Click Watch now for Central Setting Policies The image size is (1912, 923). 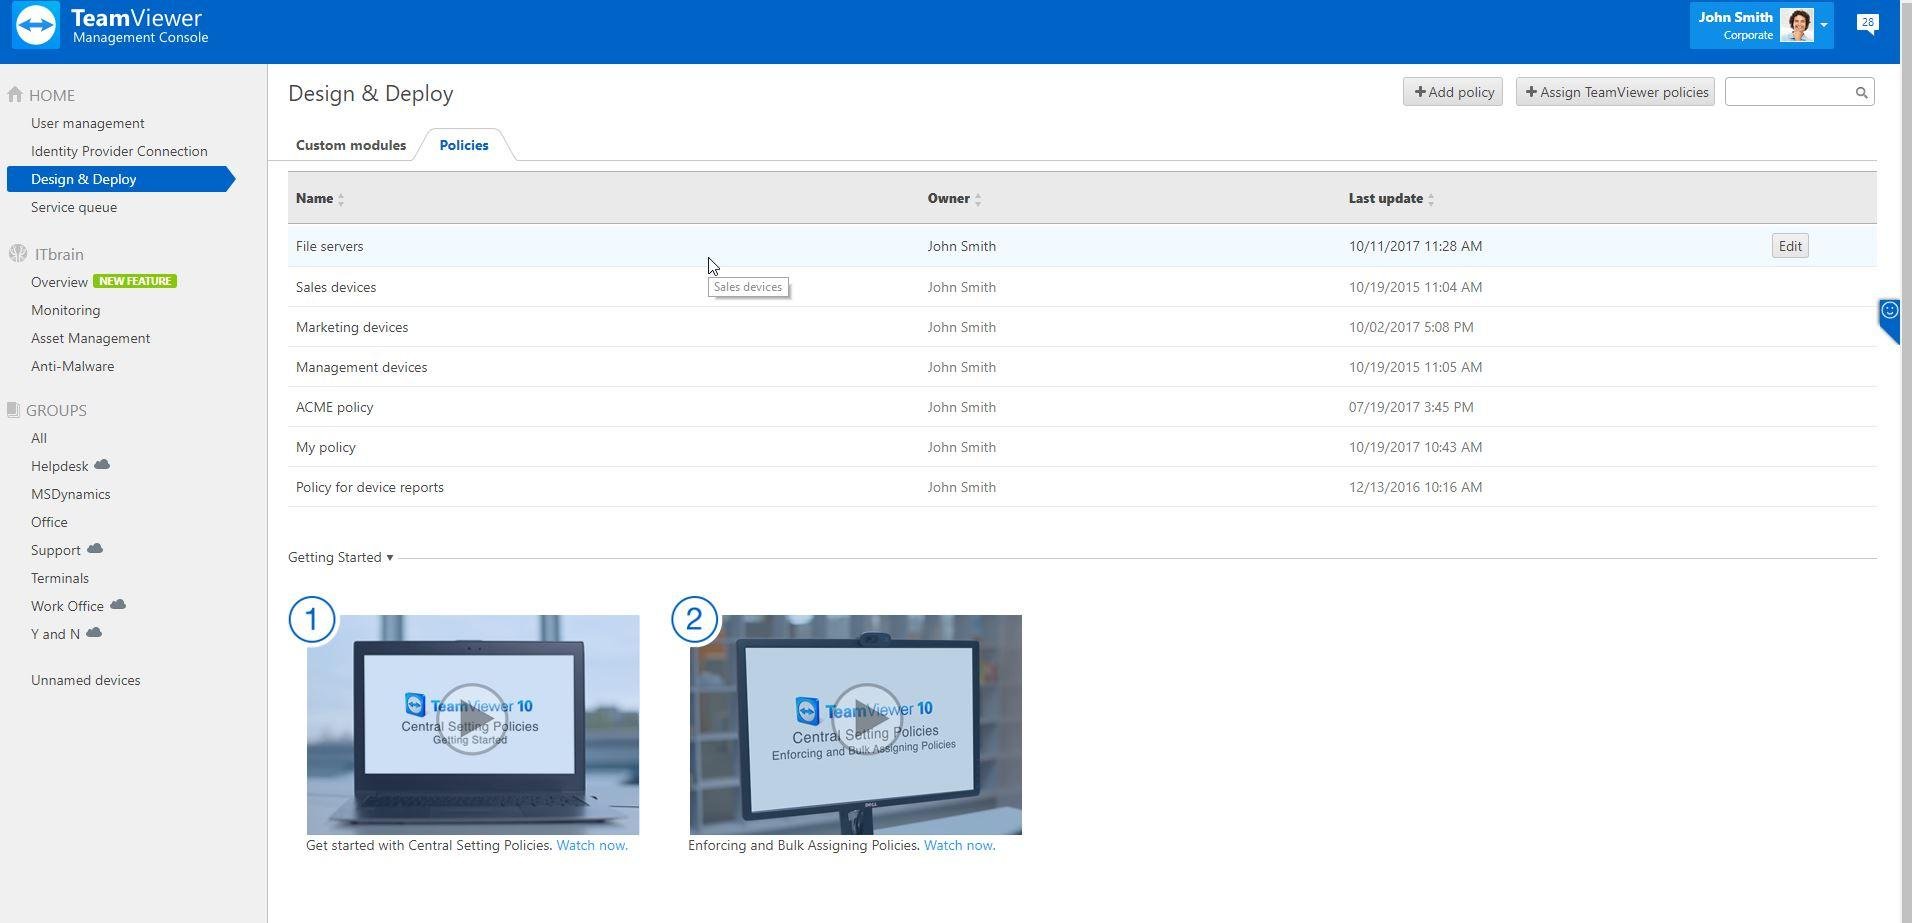click(x=592, y=845)
